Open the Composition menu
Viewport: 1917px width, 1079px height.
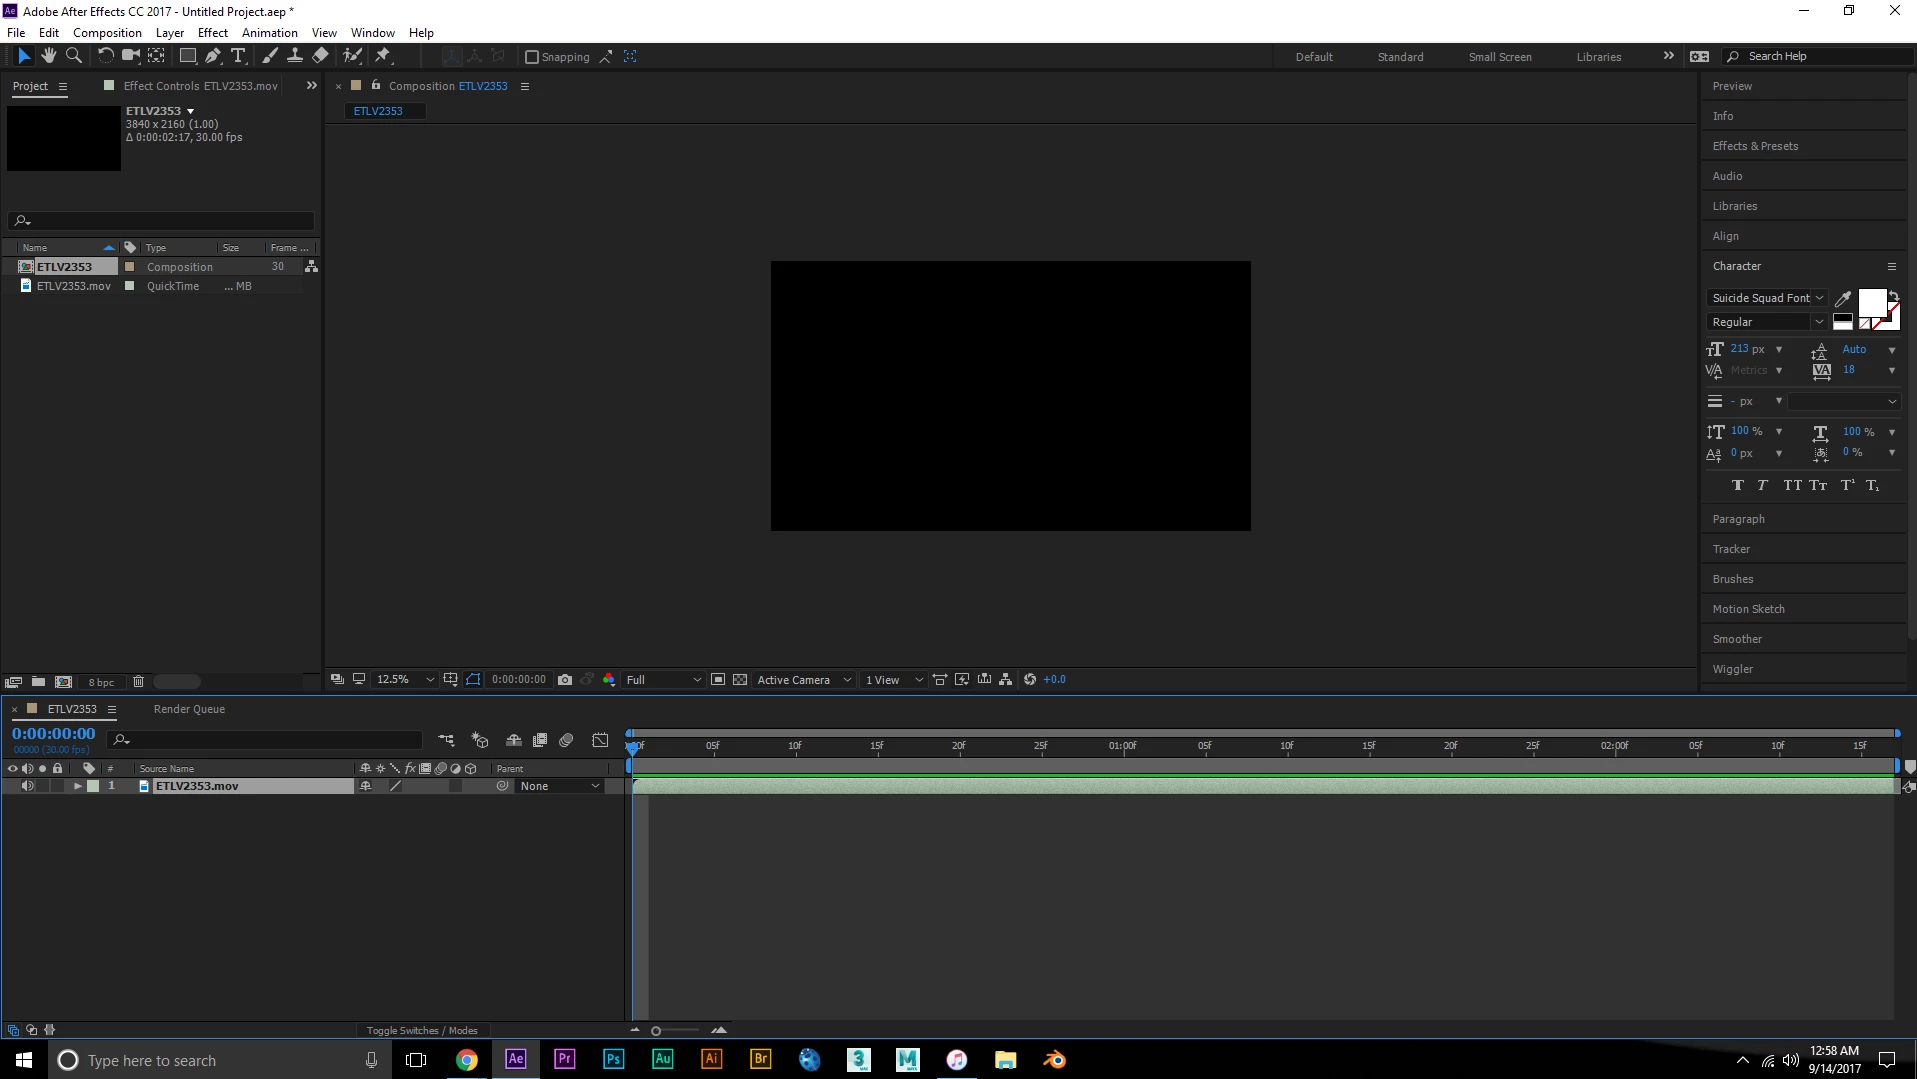(x=107, y=33)
